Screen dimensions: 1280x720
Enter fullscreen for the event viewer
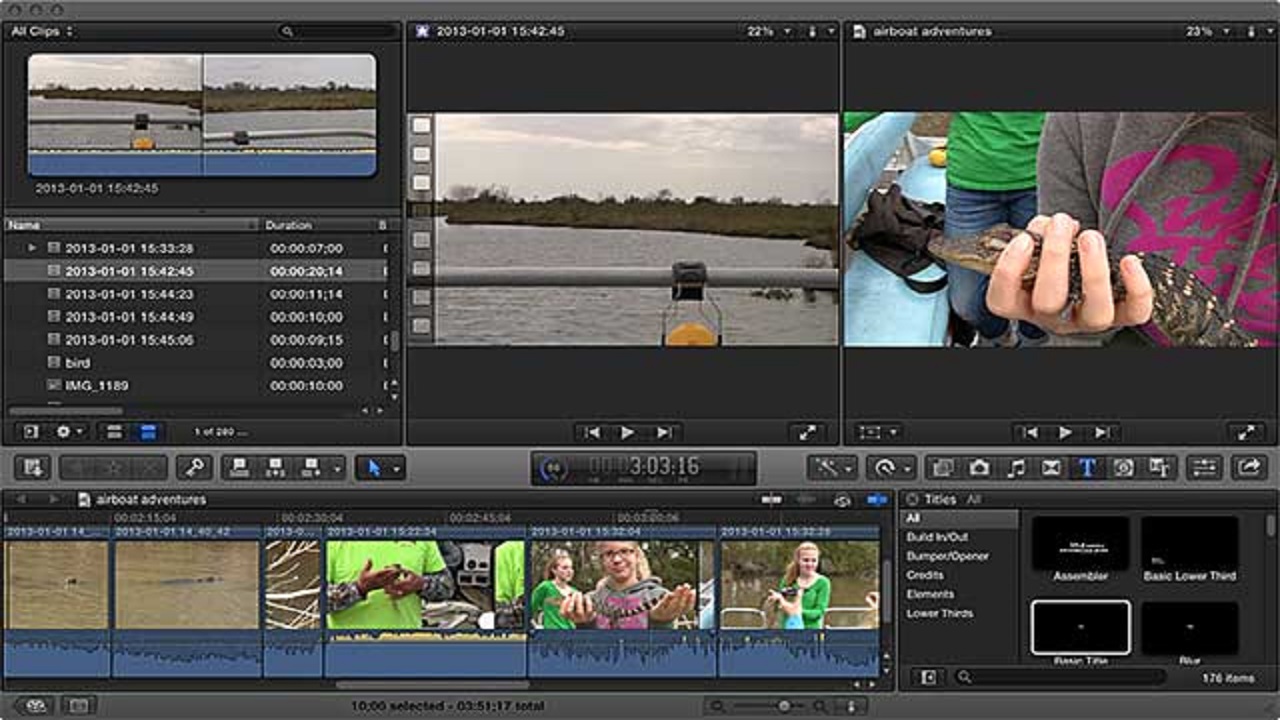[806, 432]
